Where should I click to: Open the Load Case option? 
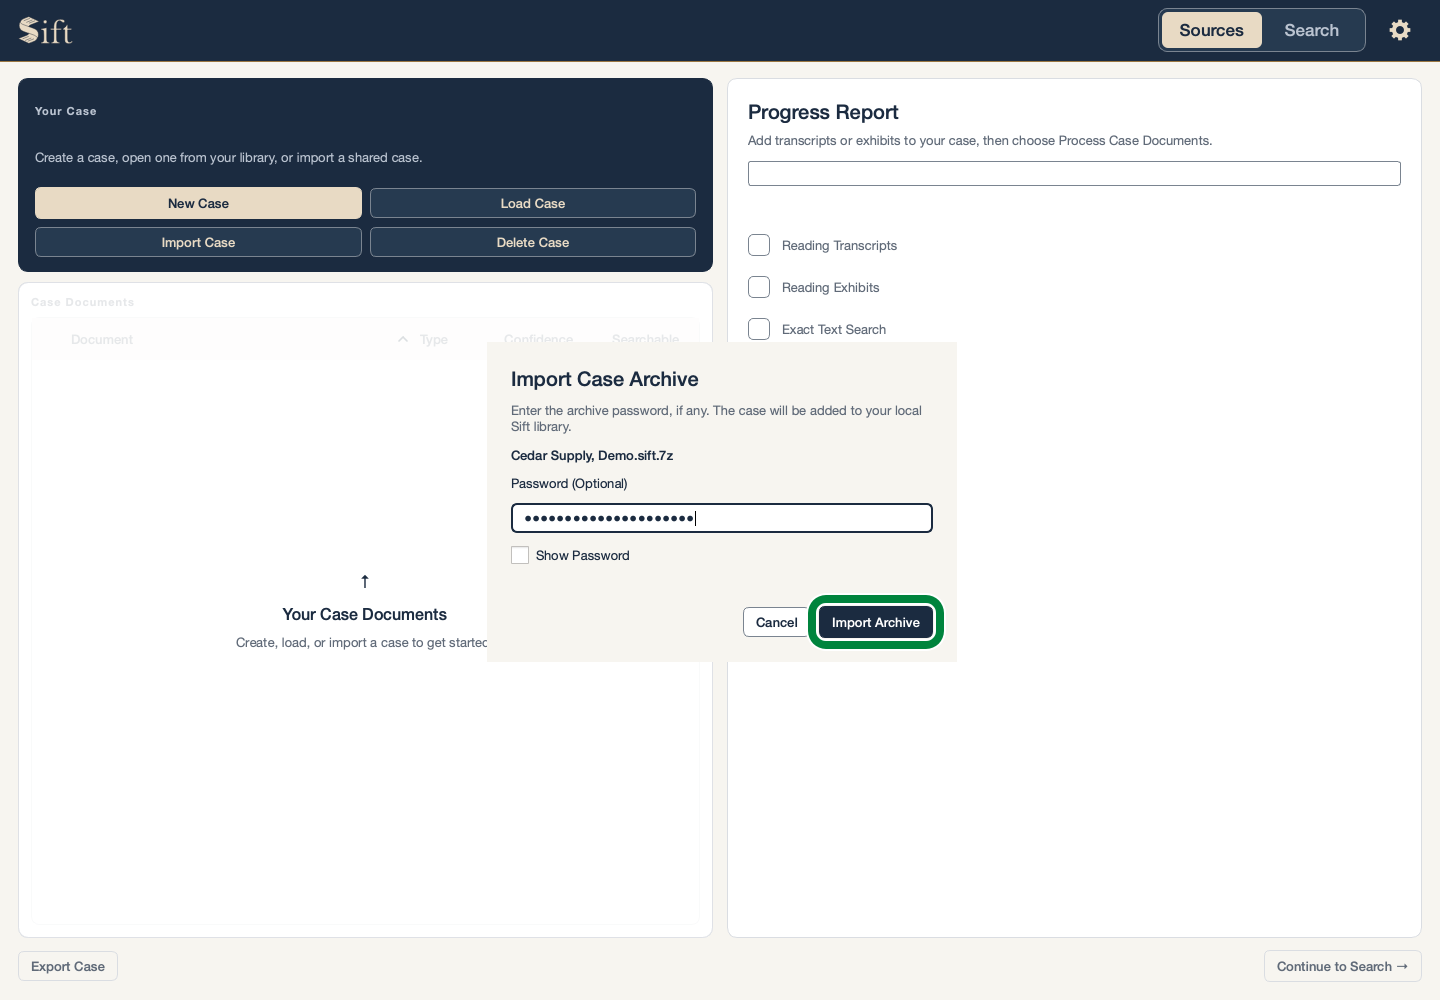[x=533, y=203]
